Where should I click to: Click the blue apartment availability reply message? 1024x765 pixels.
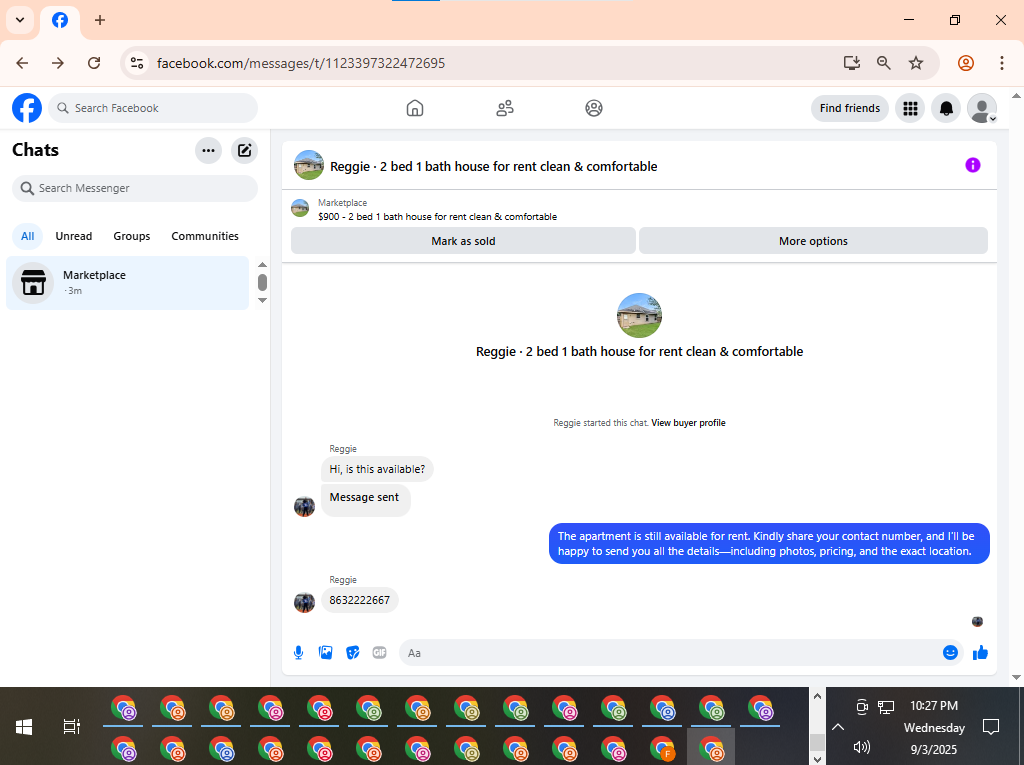[769, 544]
